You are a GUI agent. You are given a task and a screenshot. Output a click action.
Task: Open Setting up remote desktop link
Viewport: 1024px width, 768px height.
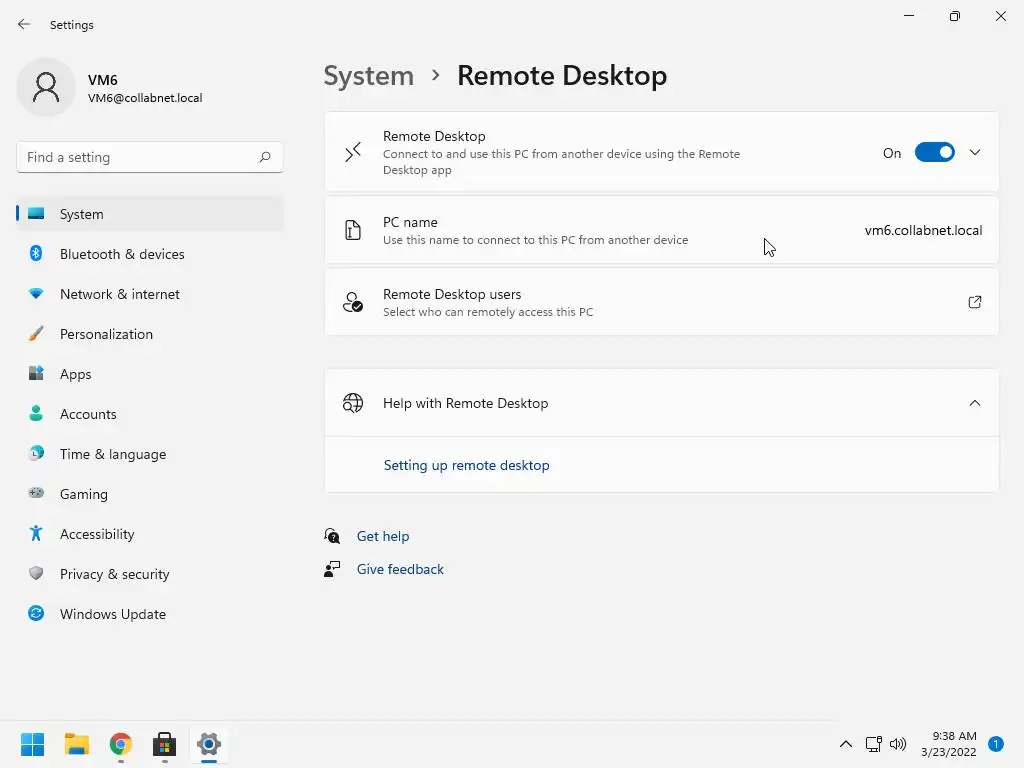(467, 465)
